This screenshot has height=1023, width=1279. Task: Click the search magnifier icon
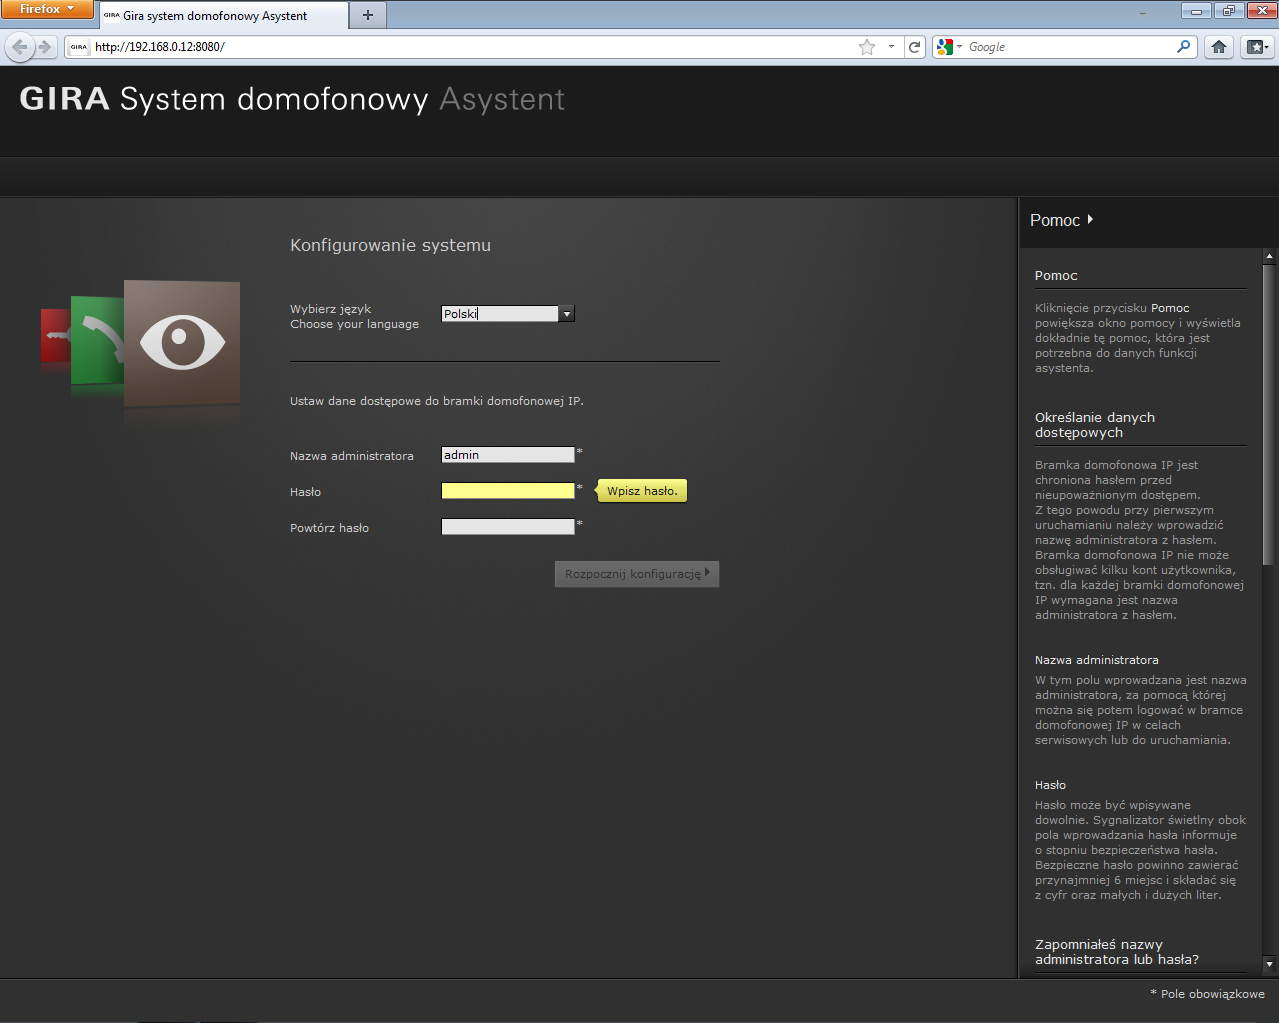click(x=1184, y=46)
